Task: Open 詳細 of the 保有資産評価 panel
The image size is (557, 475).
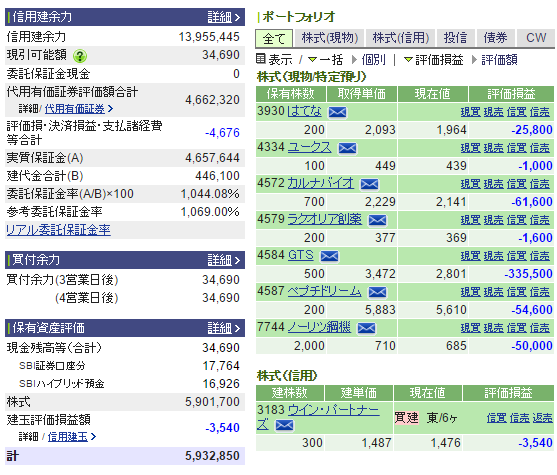Action: pos(224,328)
